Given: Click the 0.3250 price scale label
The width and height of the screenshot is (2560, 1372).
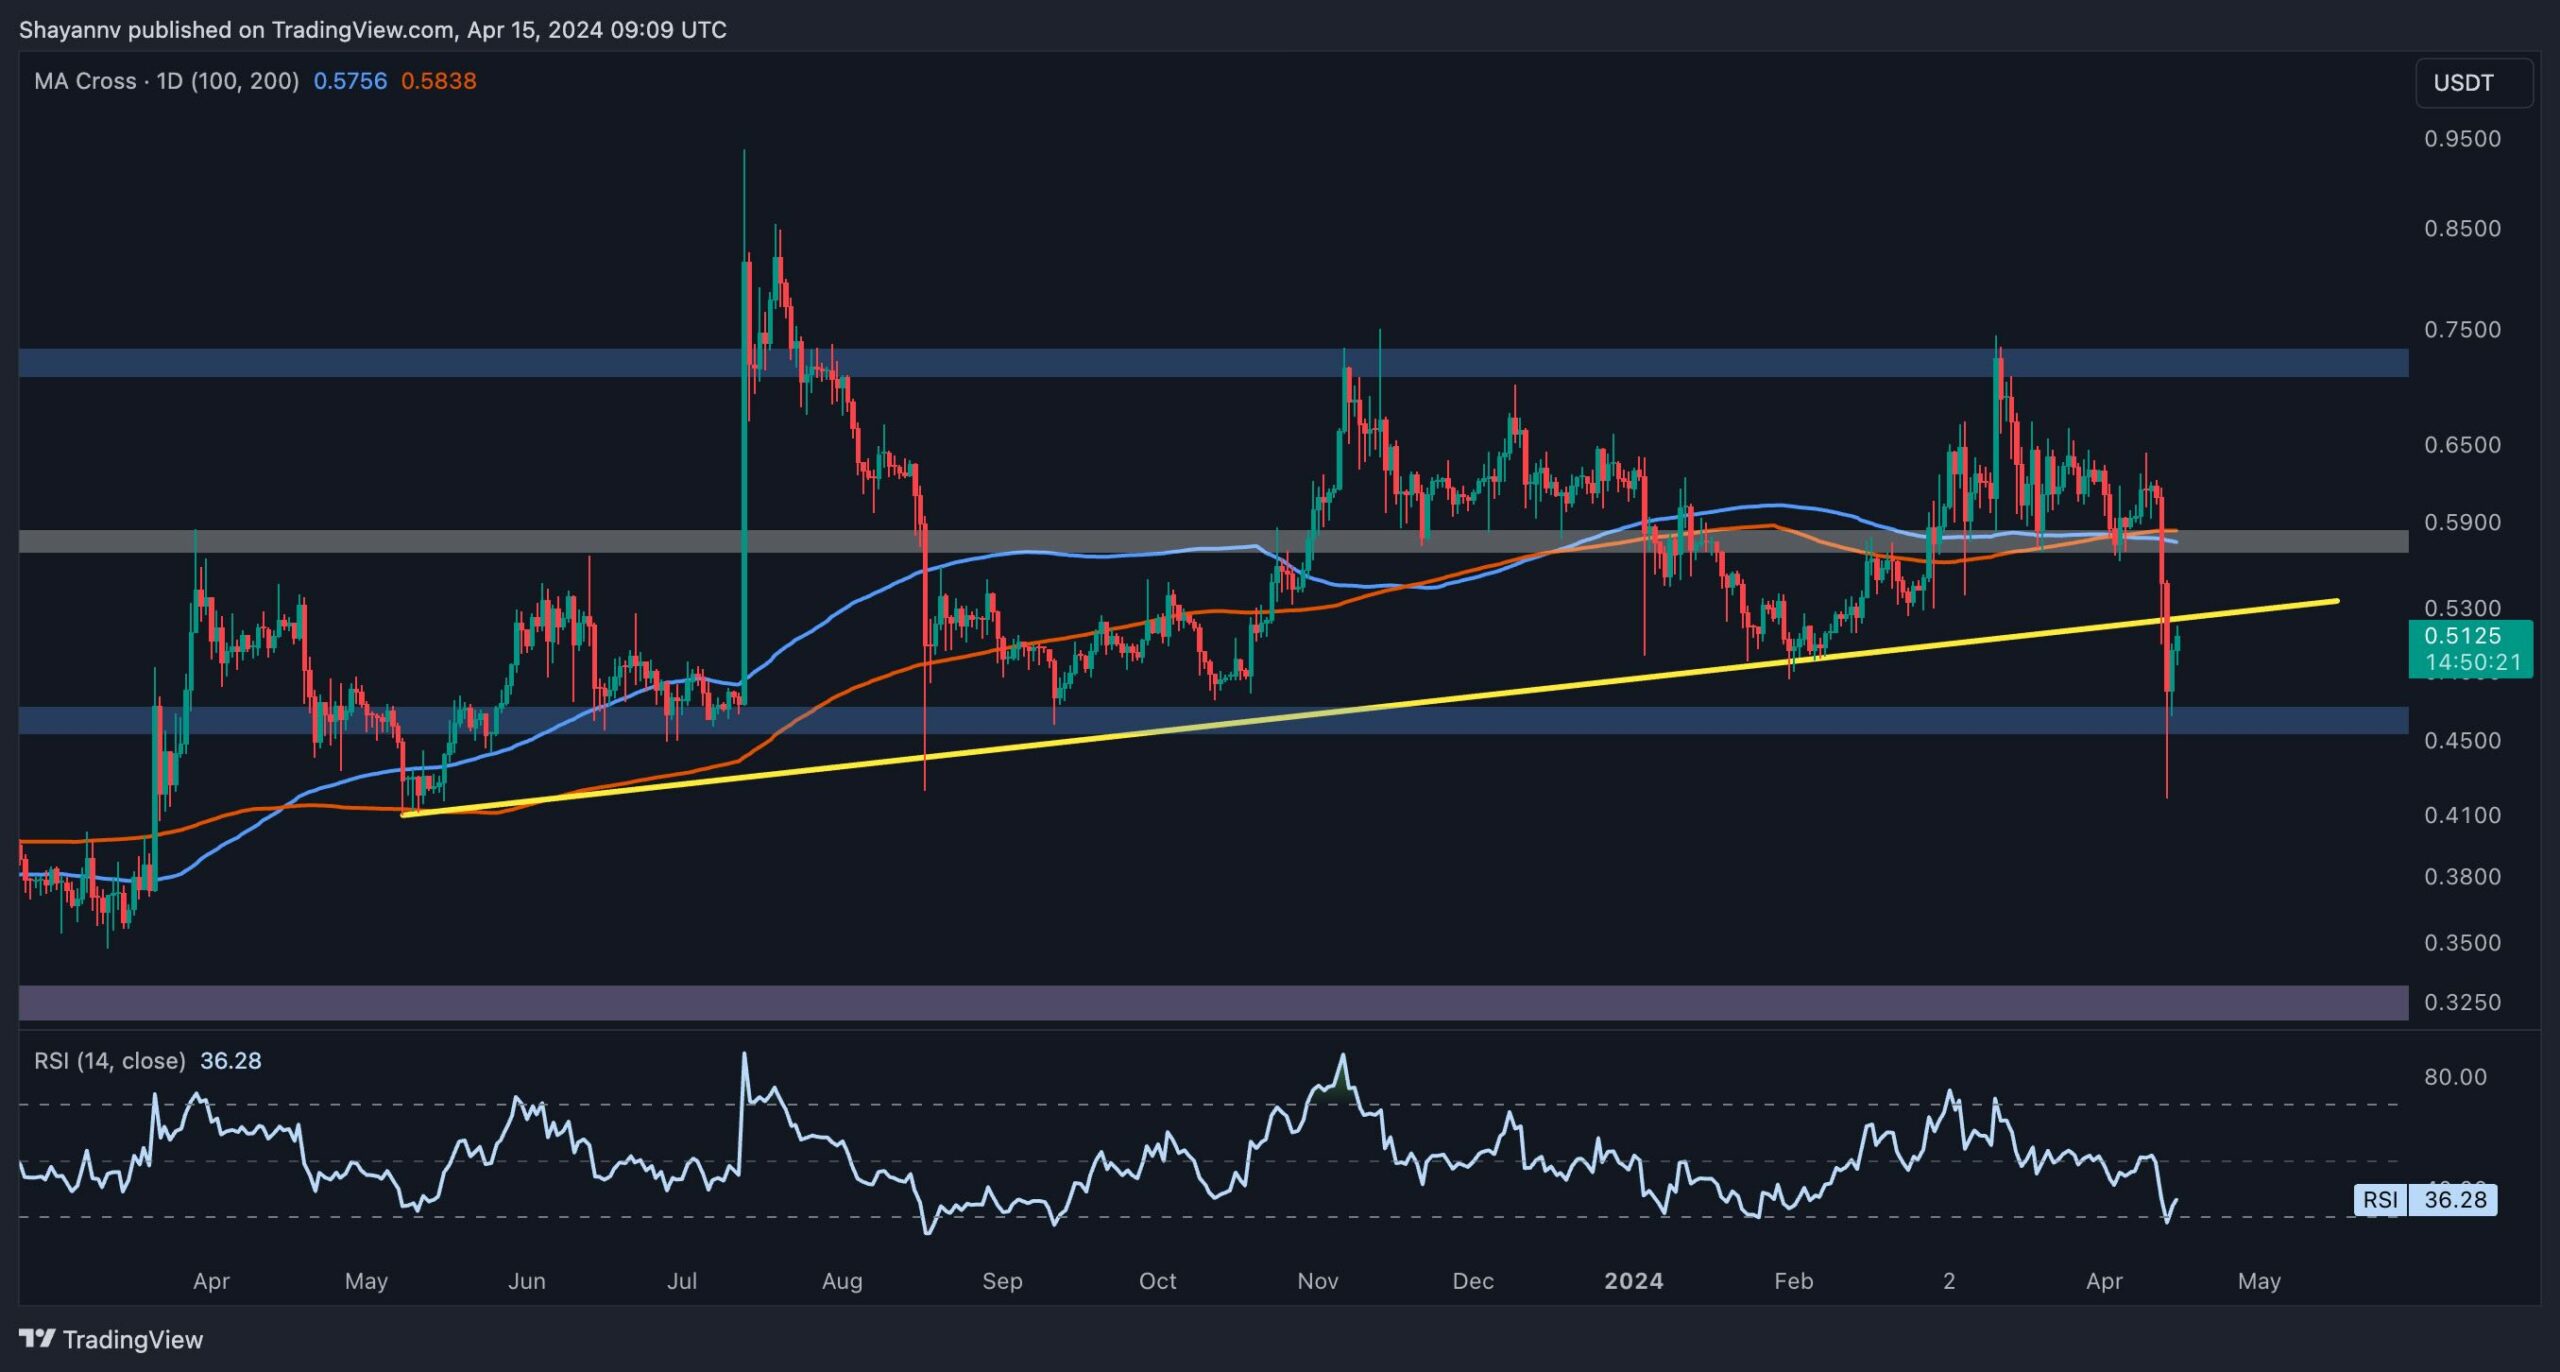Looking at the screenshot, I should 2462,1002.
